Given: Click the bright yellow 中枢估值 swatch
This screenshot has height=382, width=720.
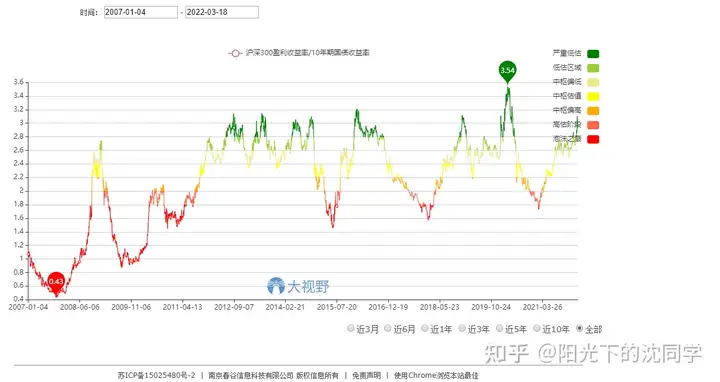Looking at the screenshot, I should (593, 96).
